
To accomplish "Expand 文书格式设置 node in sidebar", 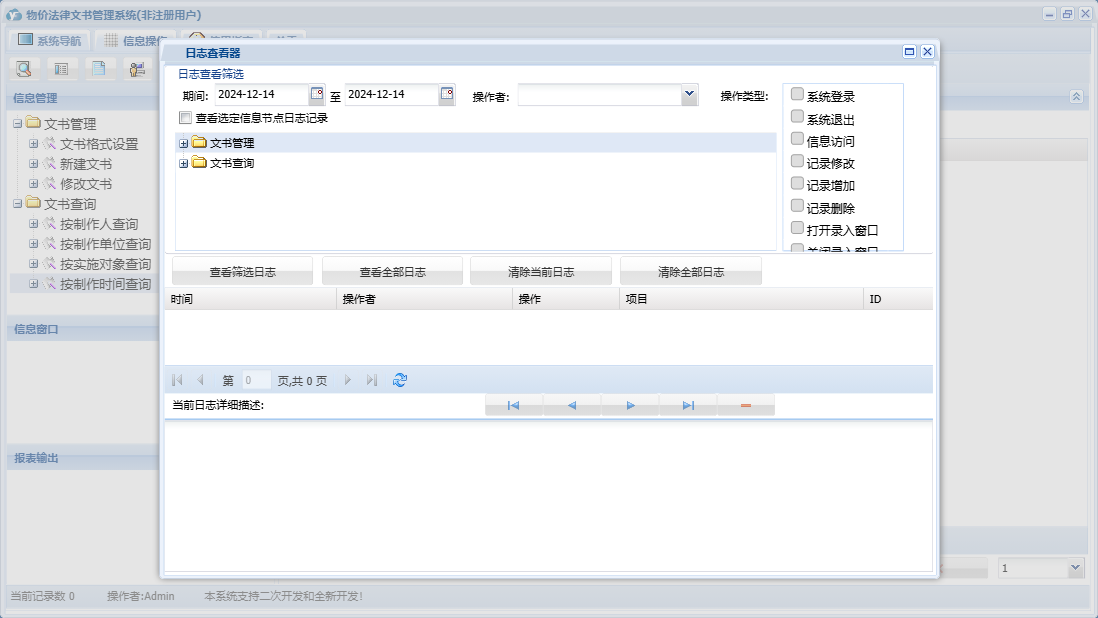I will [33, 143].
